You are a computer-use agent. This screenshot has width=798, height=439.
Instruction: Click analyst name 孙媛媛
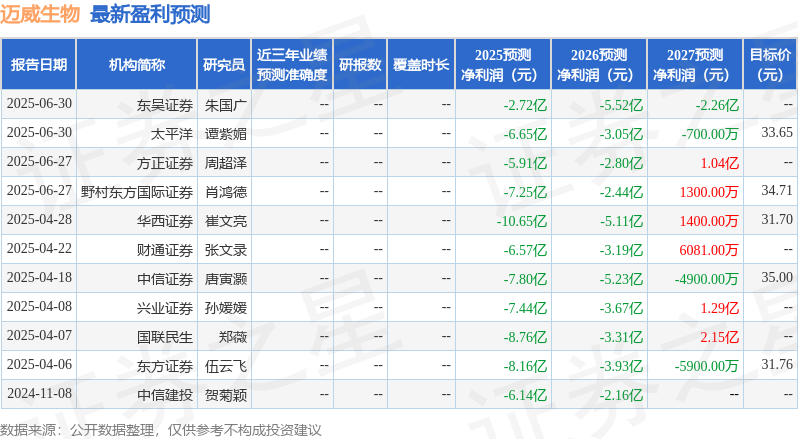click(x=226, y=308)
